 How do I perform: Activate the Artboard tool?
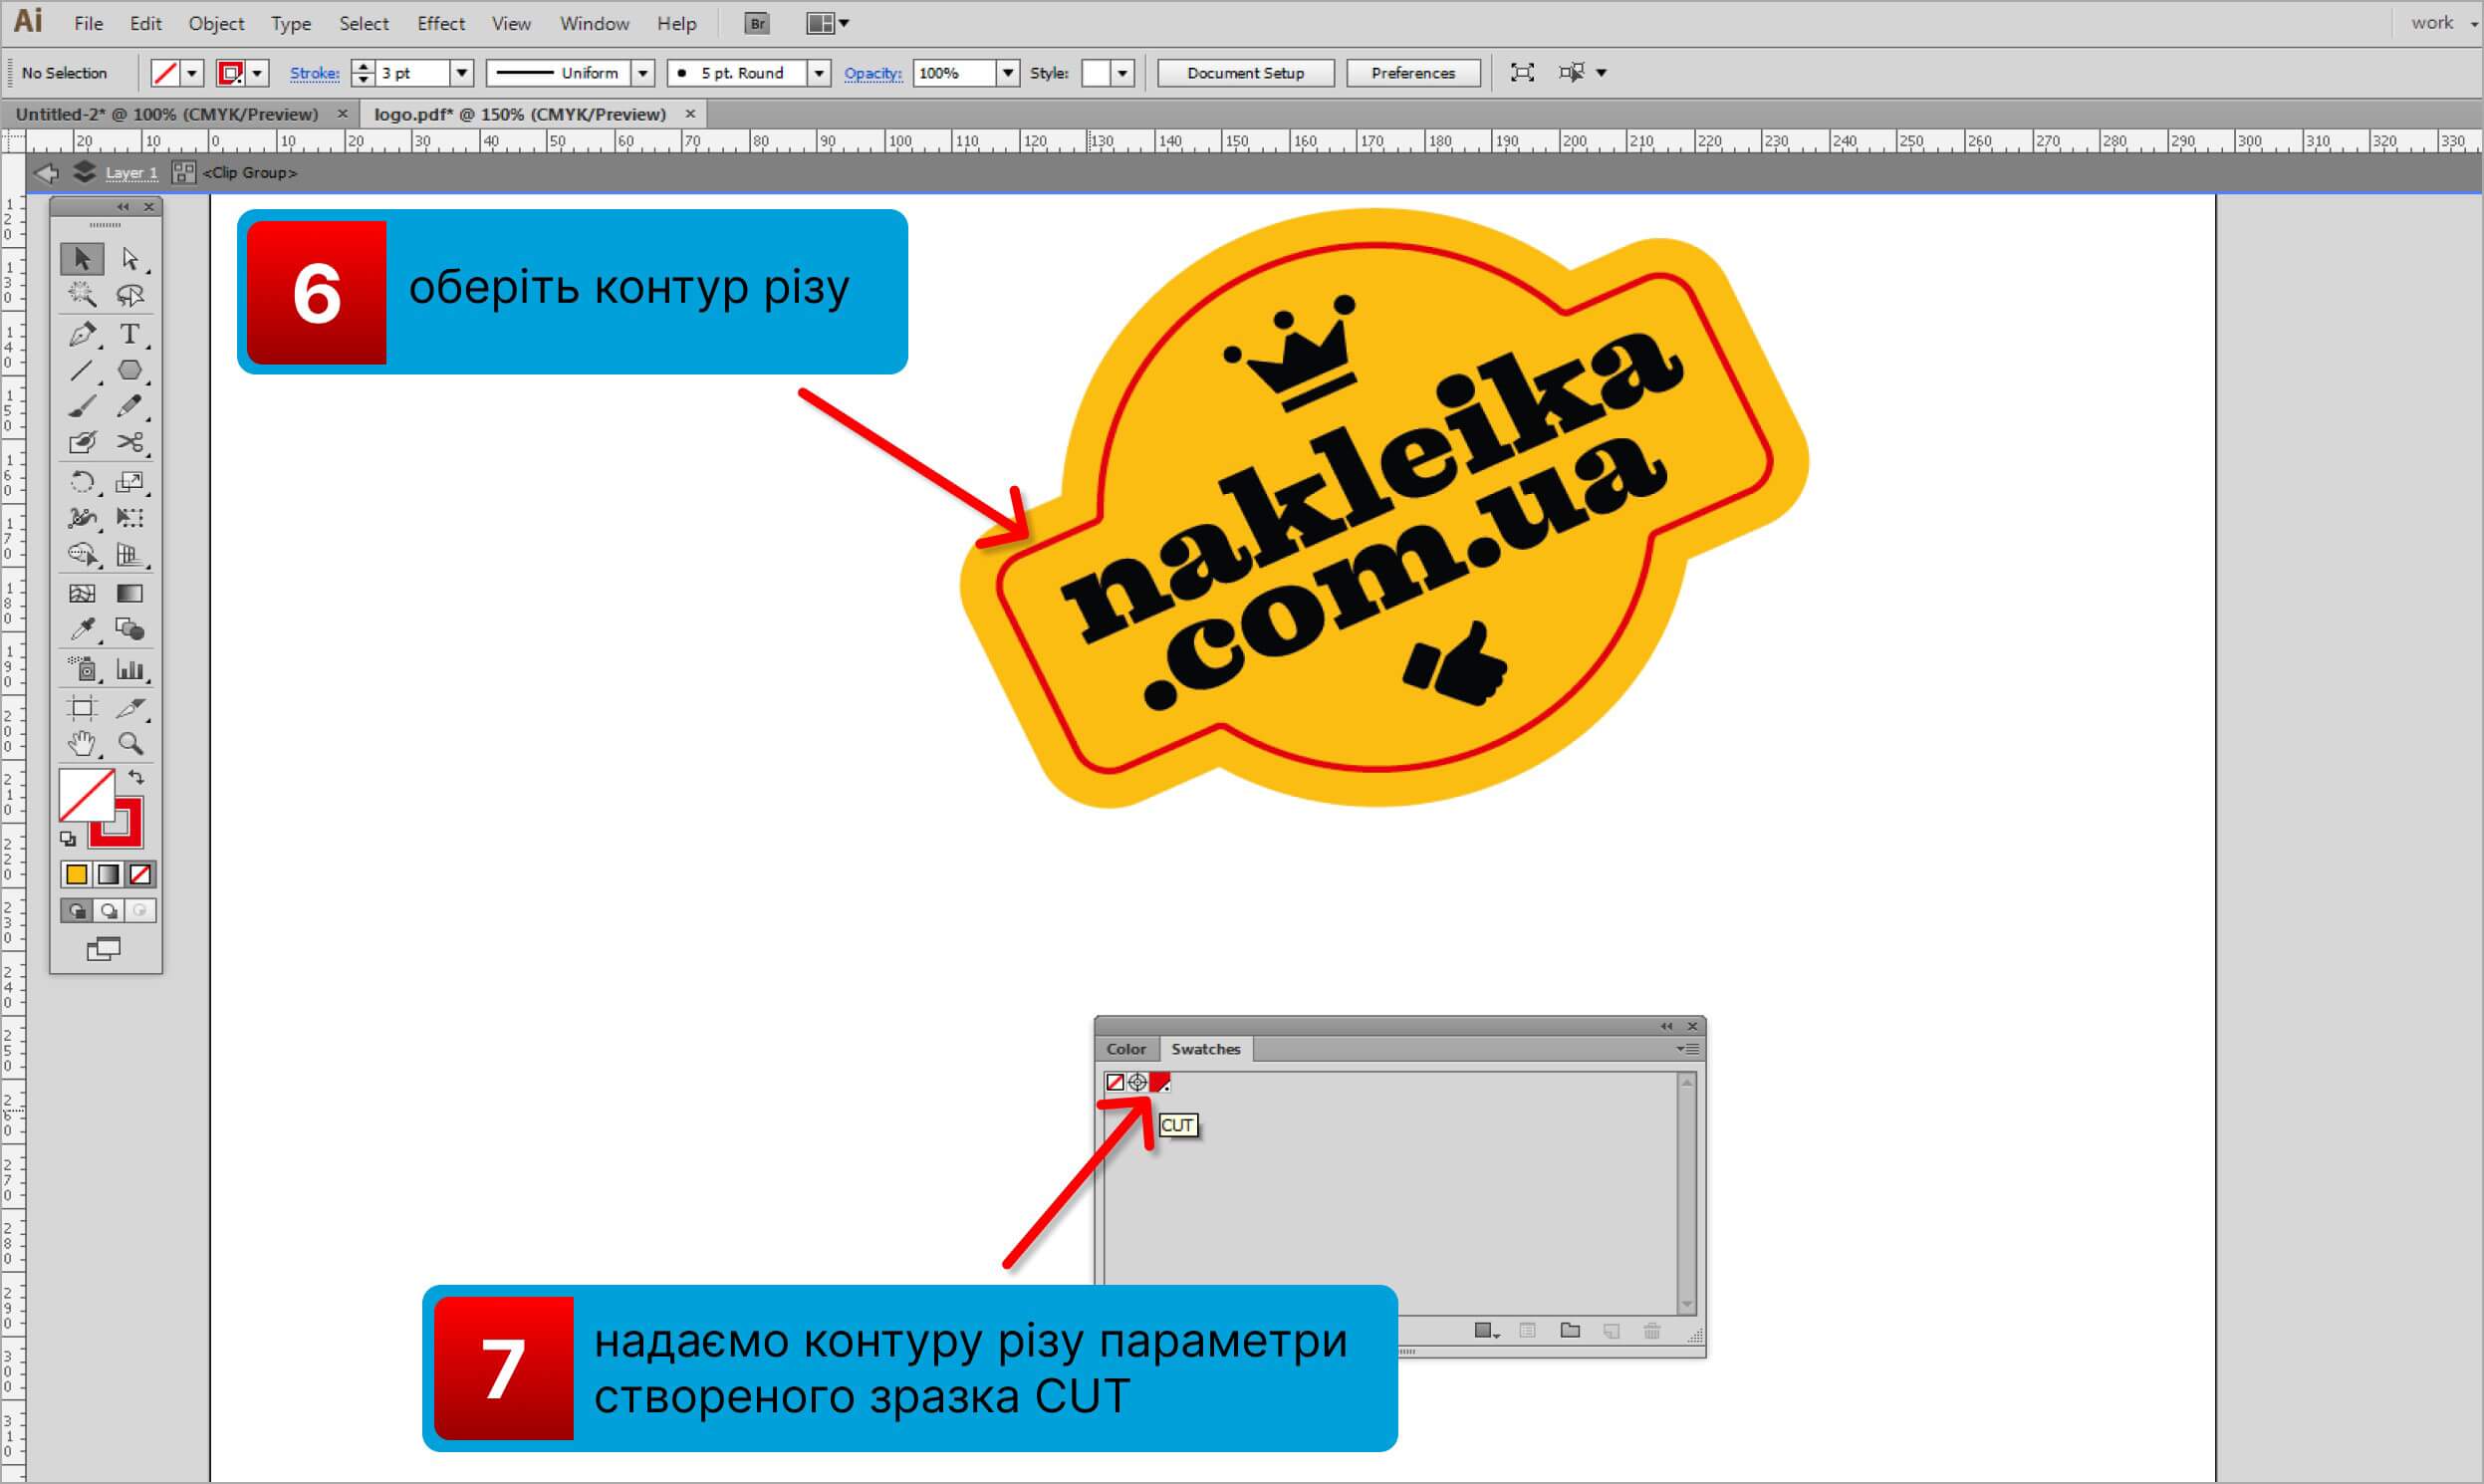(82, 708)
